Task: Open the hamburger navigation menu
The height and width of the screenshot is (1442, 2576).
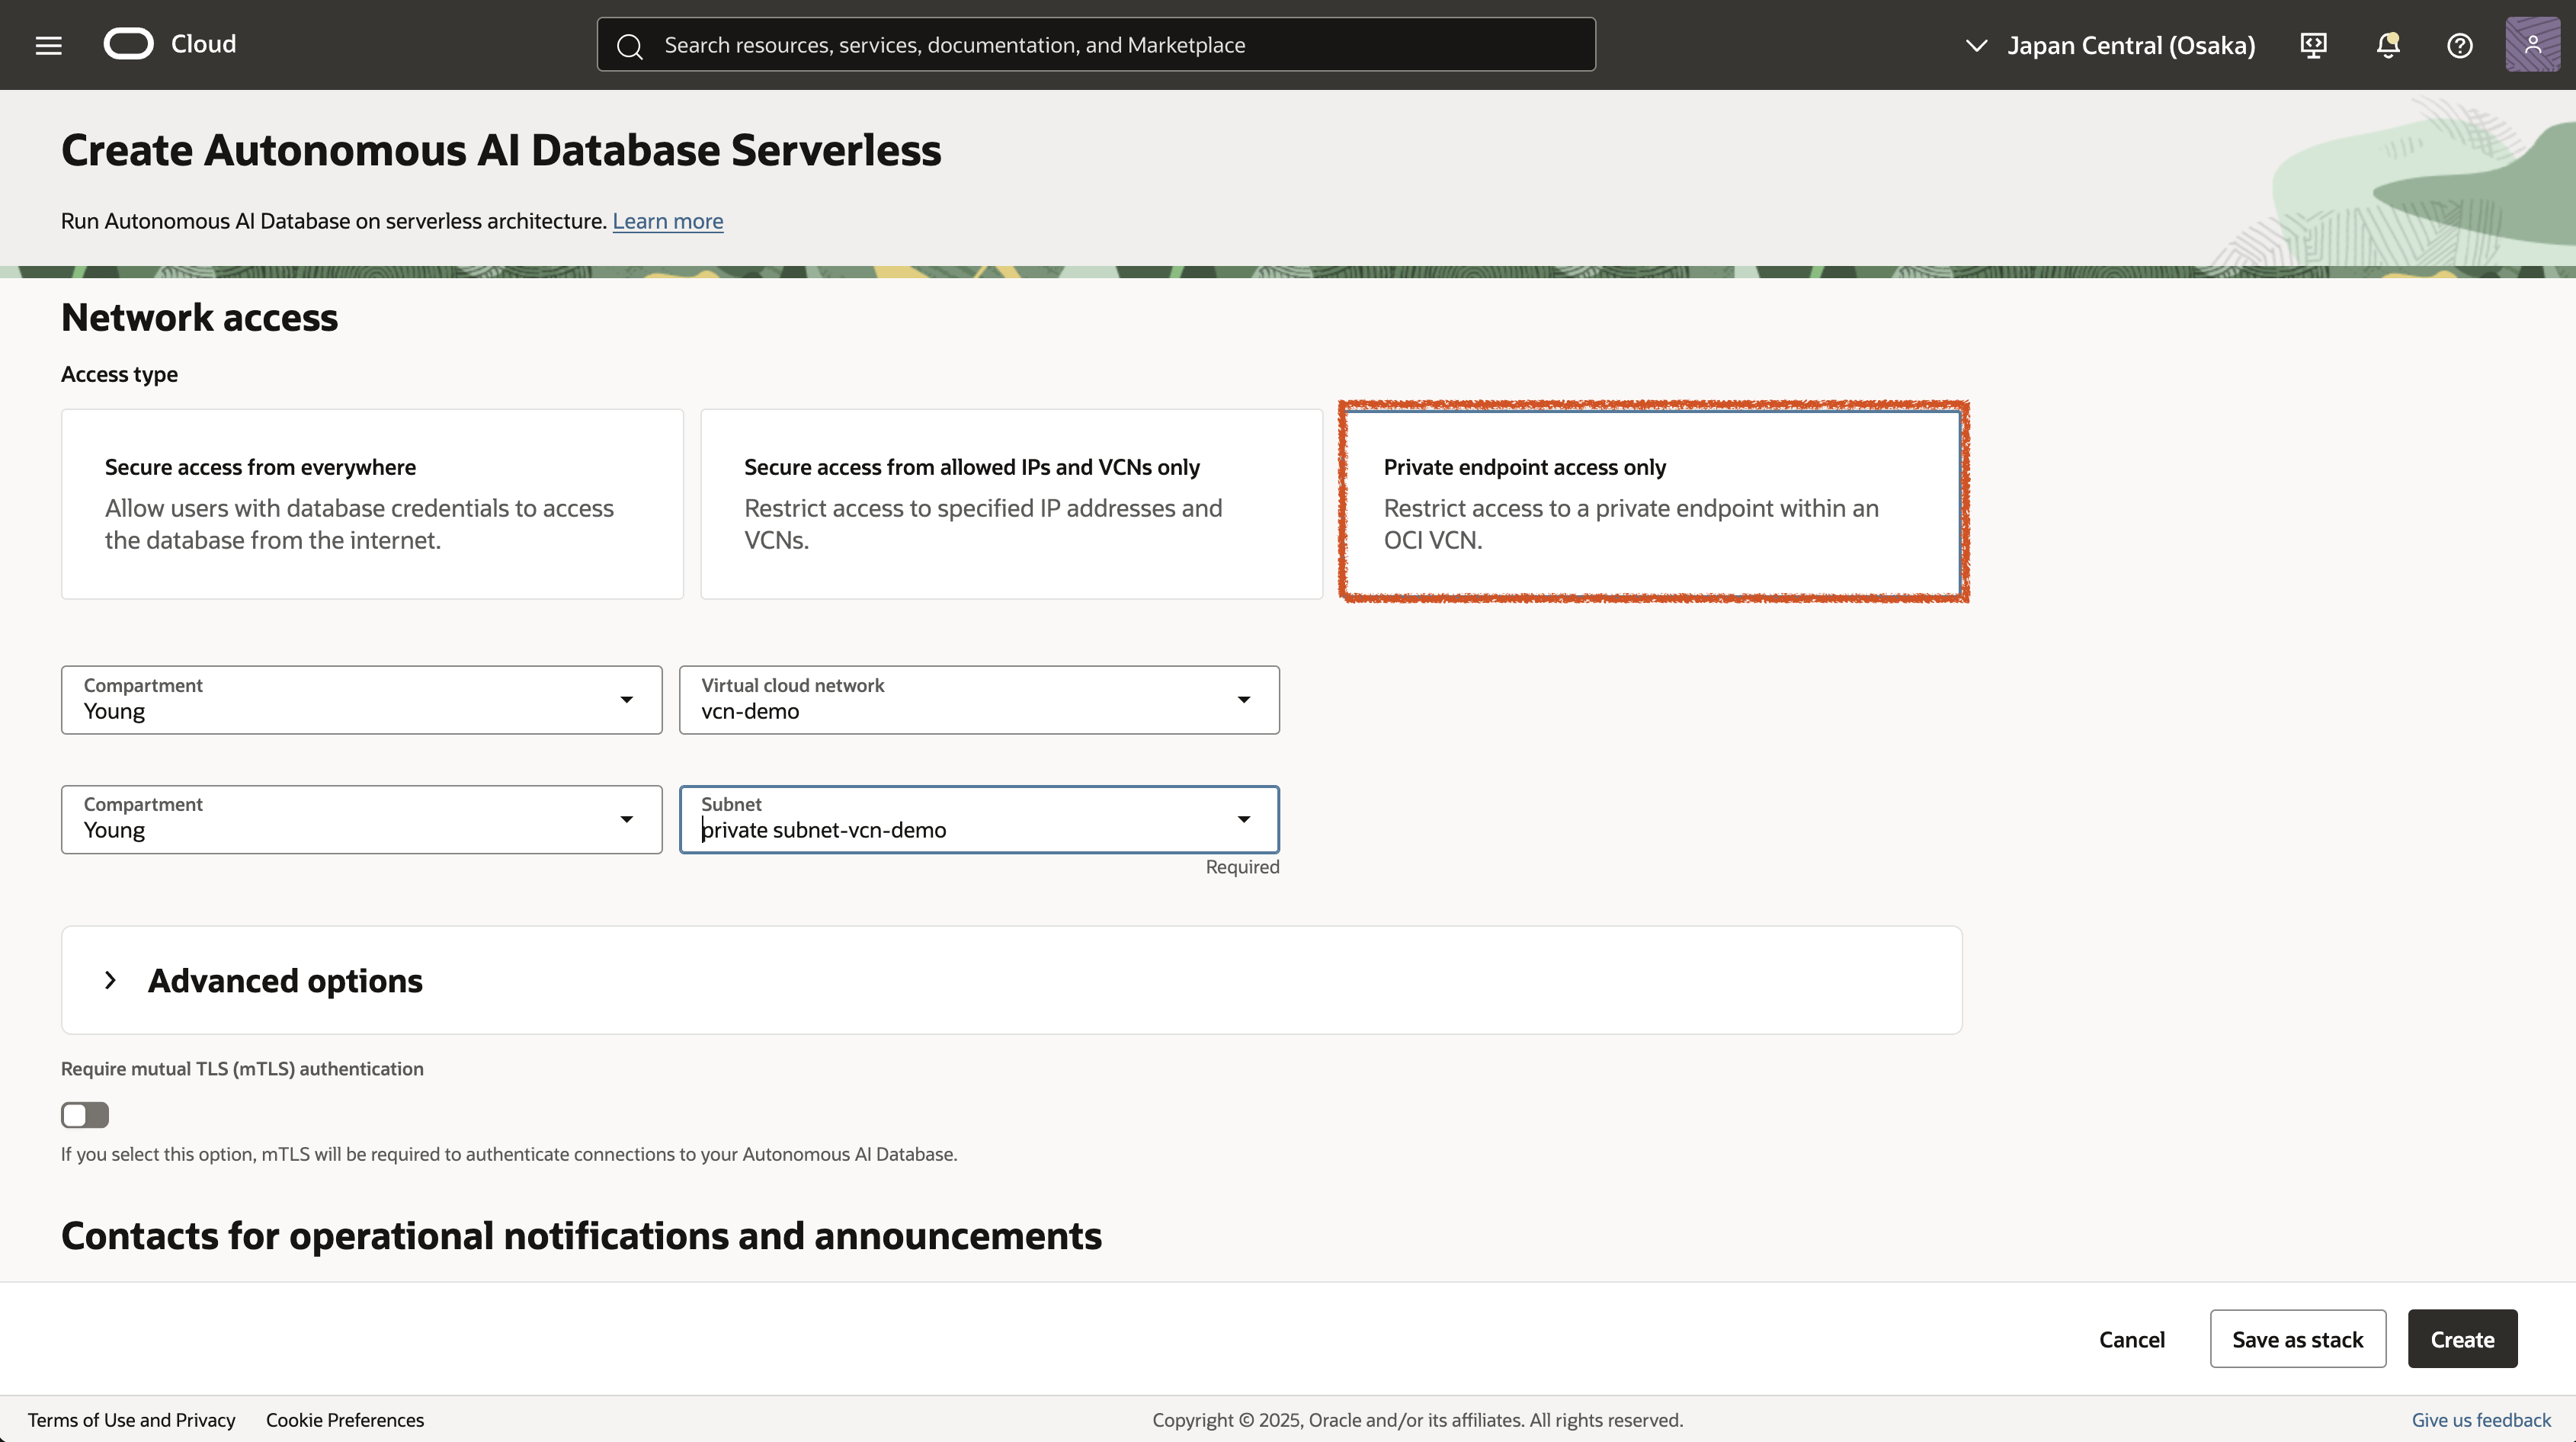Action: [48, 45]
